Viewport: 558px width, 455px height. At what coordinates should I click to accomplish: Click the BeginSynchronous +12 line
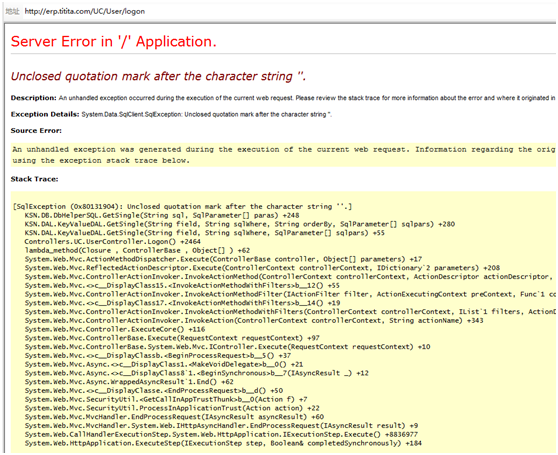(197, 373)
